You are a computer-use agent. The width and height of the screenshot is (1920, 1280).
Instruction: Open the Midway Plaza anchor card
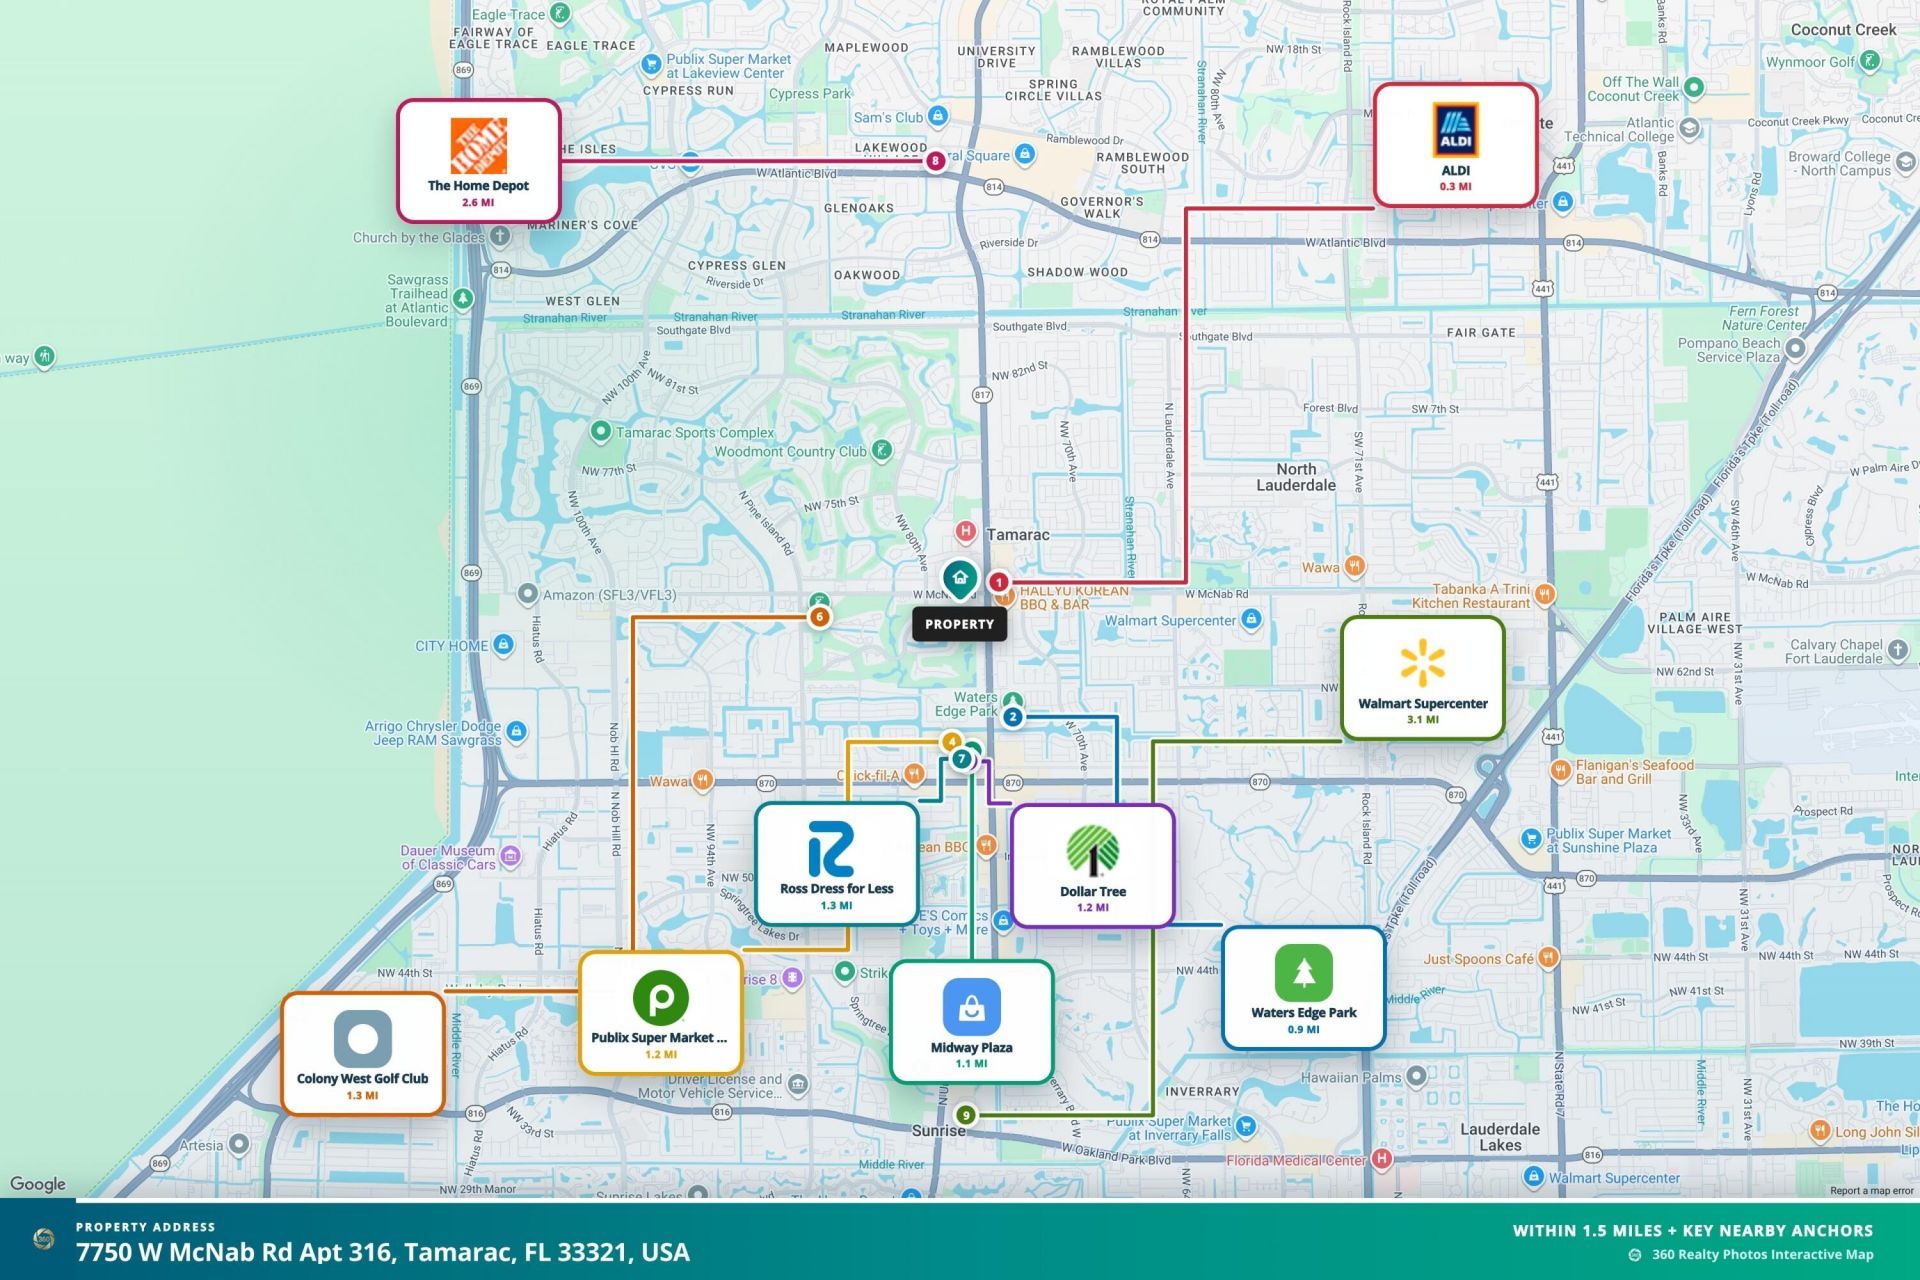(972, 1022)
